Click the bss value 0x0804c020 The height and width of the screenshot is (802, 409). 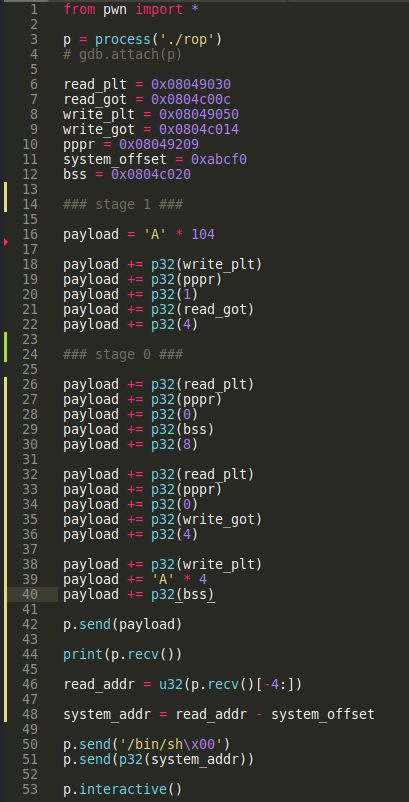point(151,174)
